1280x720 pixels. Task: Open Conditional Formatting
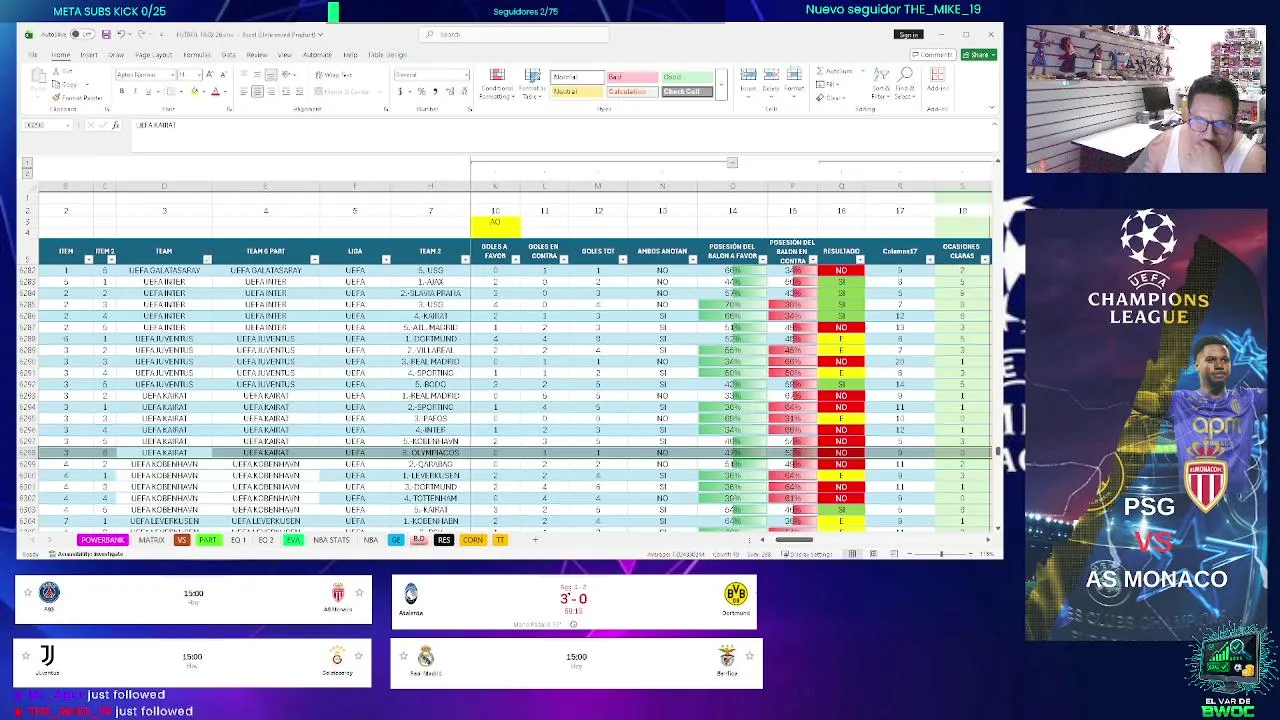(x=497, y=84)
